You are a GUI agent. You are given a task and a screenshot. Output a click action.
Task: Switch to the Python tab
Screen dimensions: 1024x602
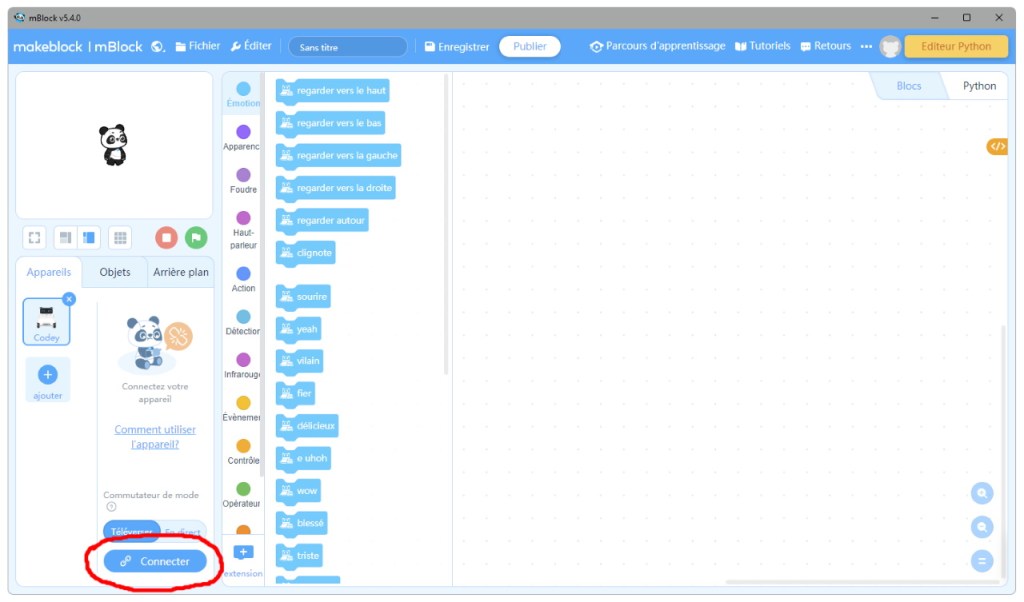pyautogui.click(x=979, y=86)
